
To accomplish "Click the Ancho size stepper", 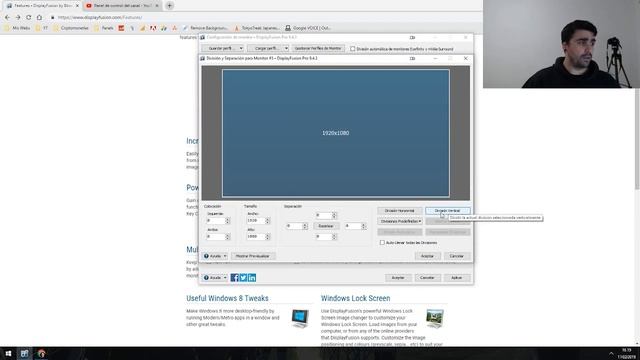I will (267, 220).
